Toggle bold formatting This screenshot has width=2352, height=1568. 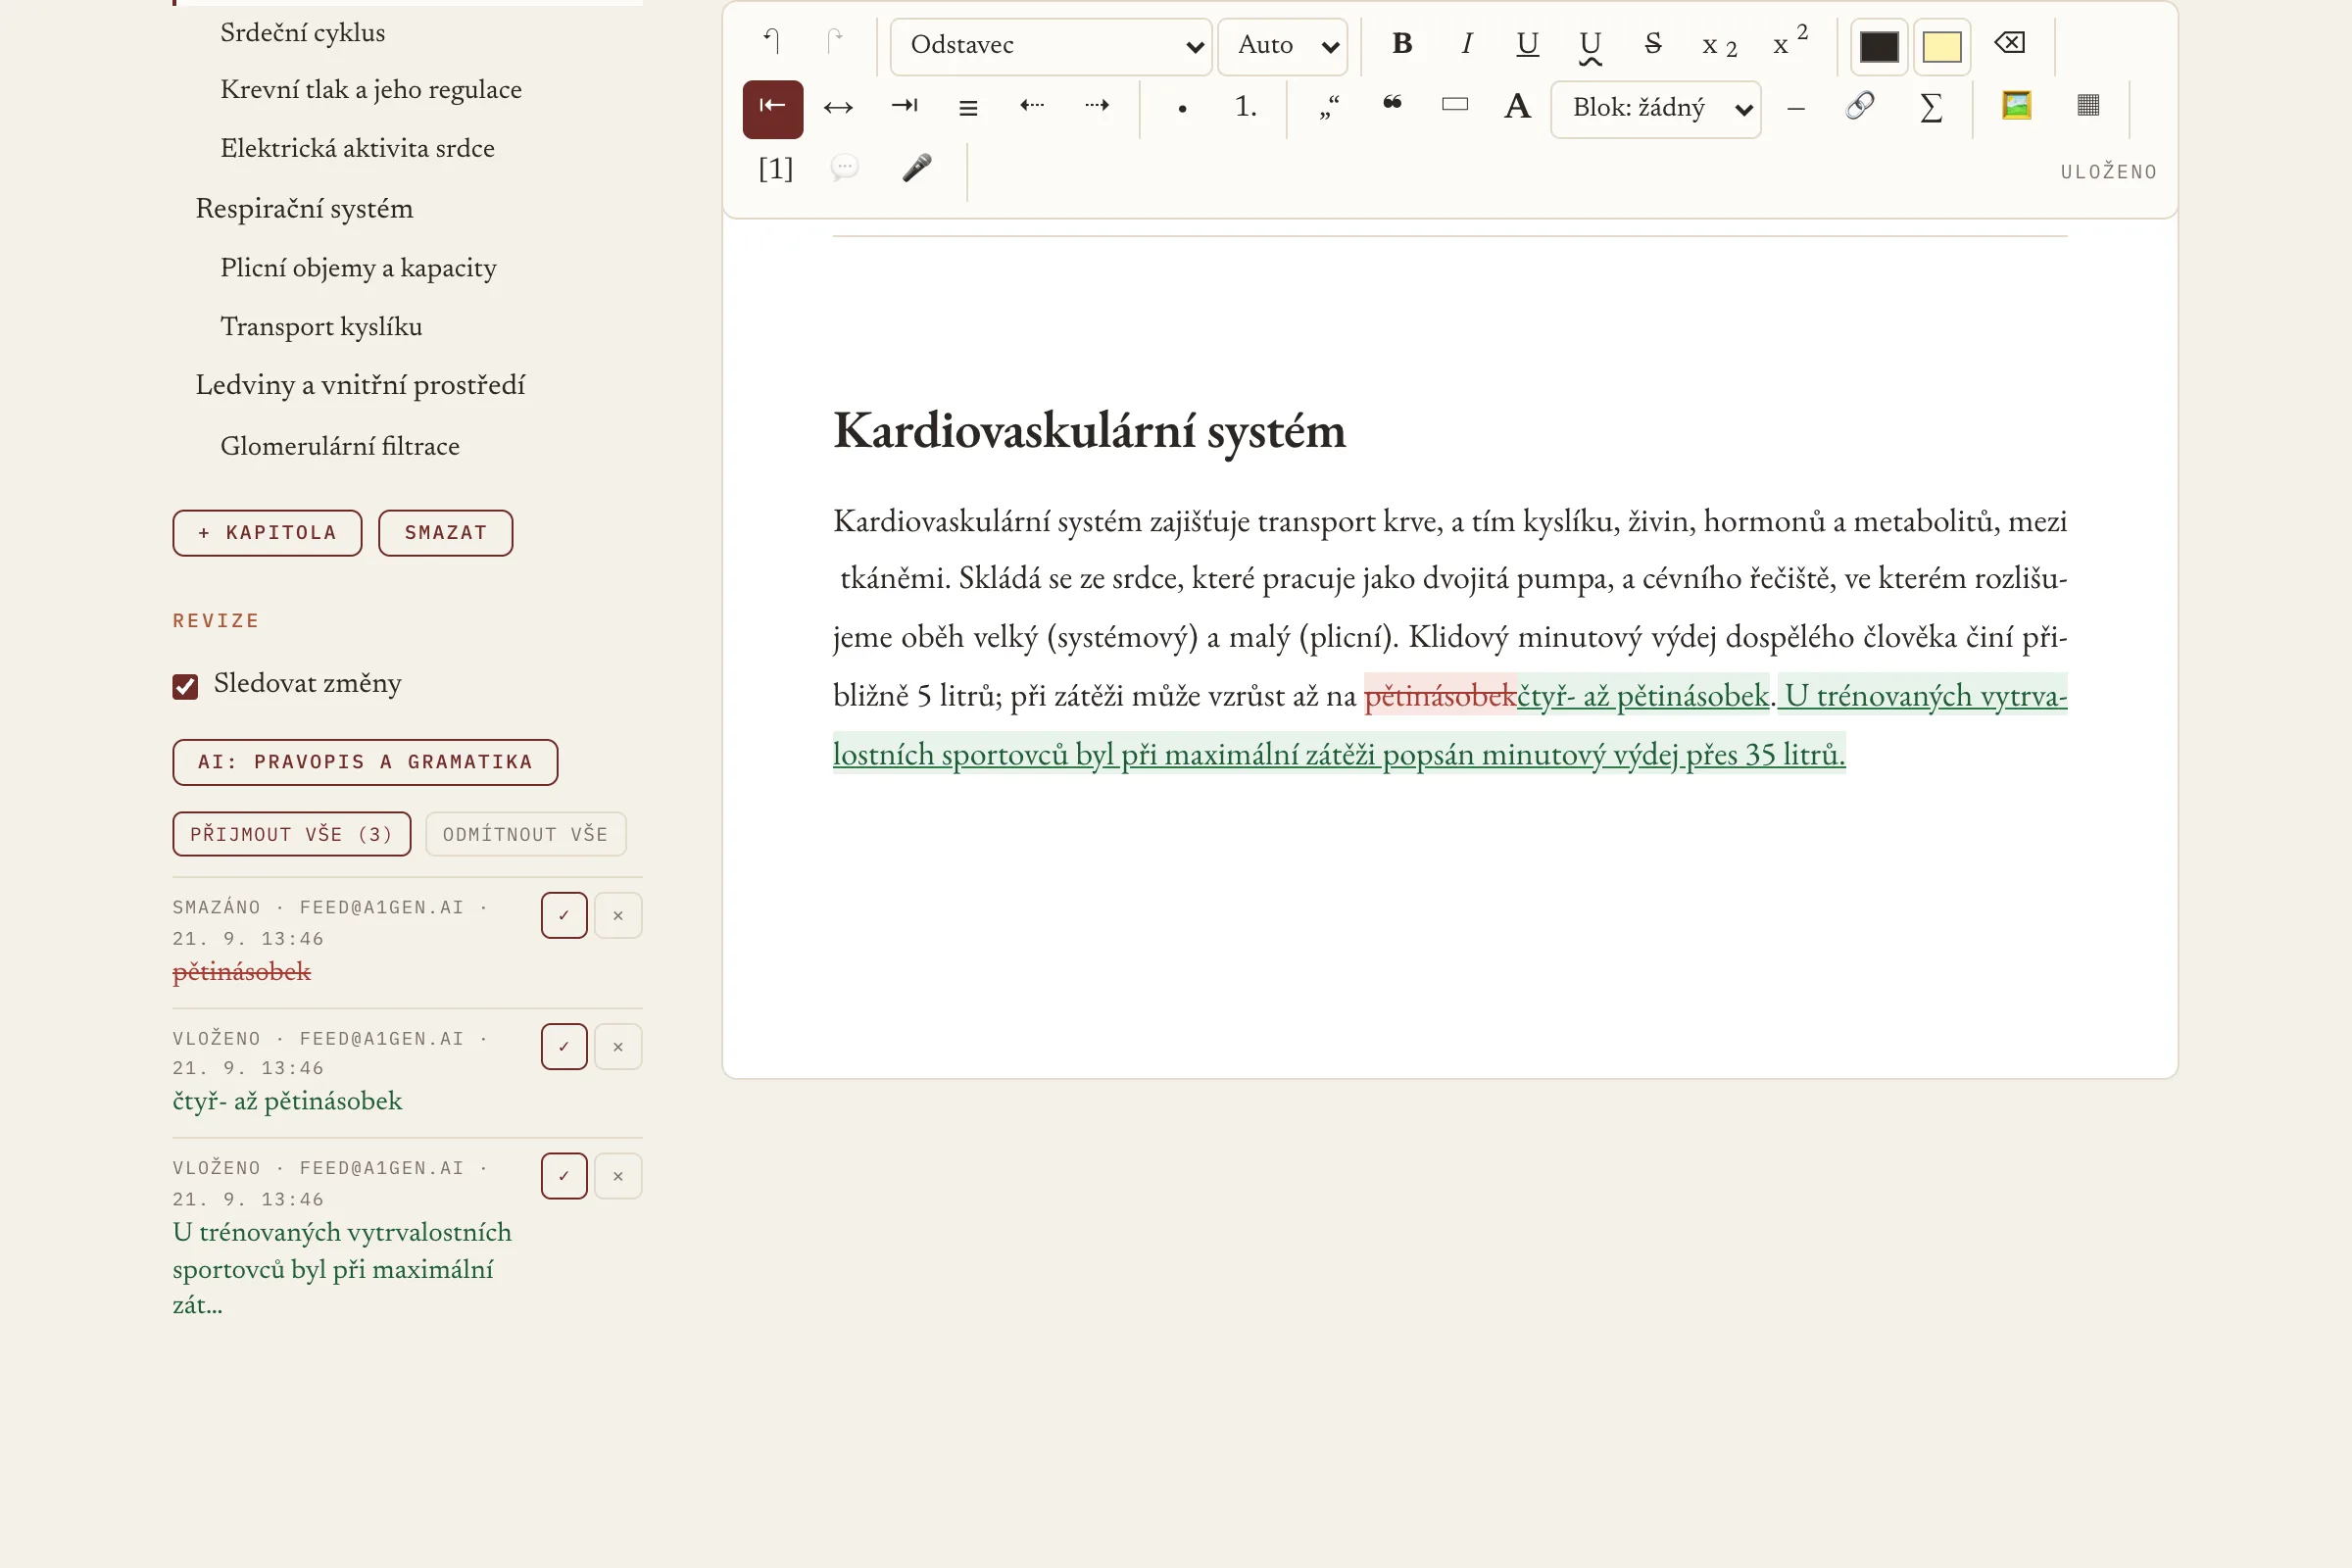coord(1402,45)
